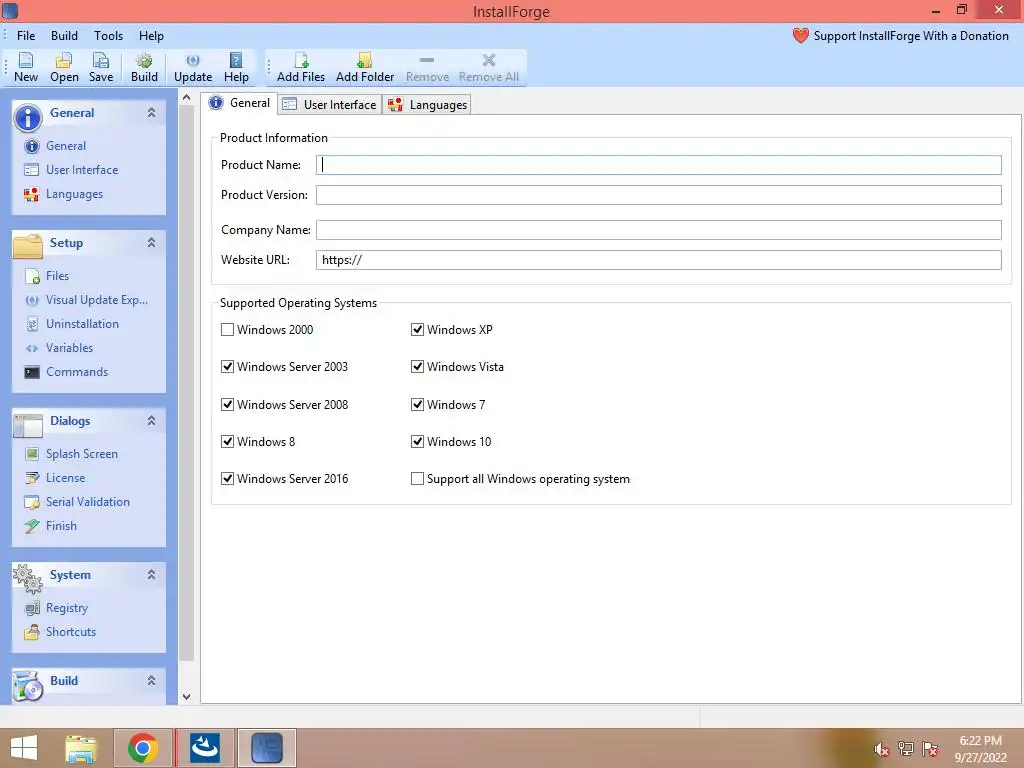The width and height of the screenshot is (1024, 768).
Task: Click the clock in the system tray
Action: pyautogui.click(x=980, y=749)
